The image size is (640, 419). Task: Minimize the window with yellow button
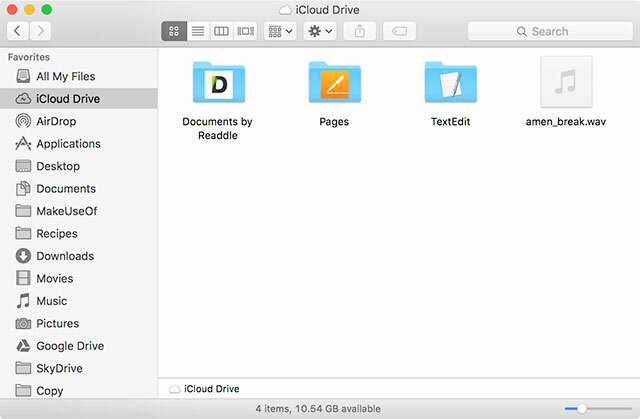pos(29,9)
